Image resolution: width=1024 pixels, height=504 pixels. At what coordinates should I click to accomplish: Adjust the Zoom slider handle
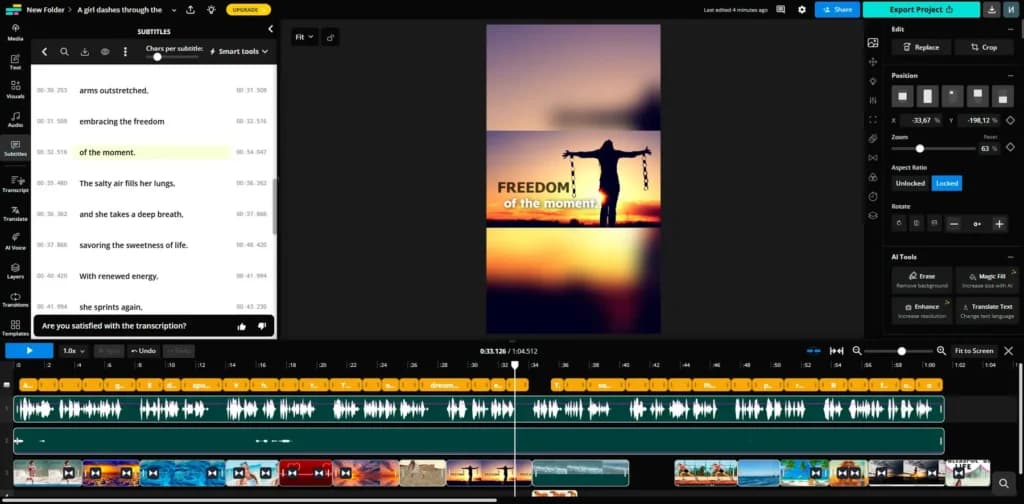click(920, 149)
